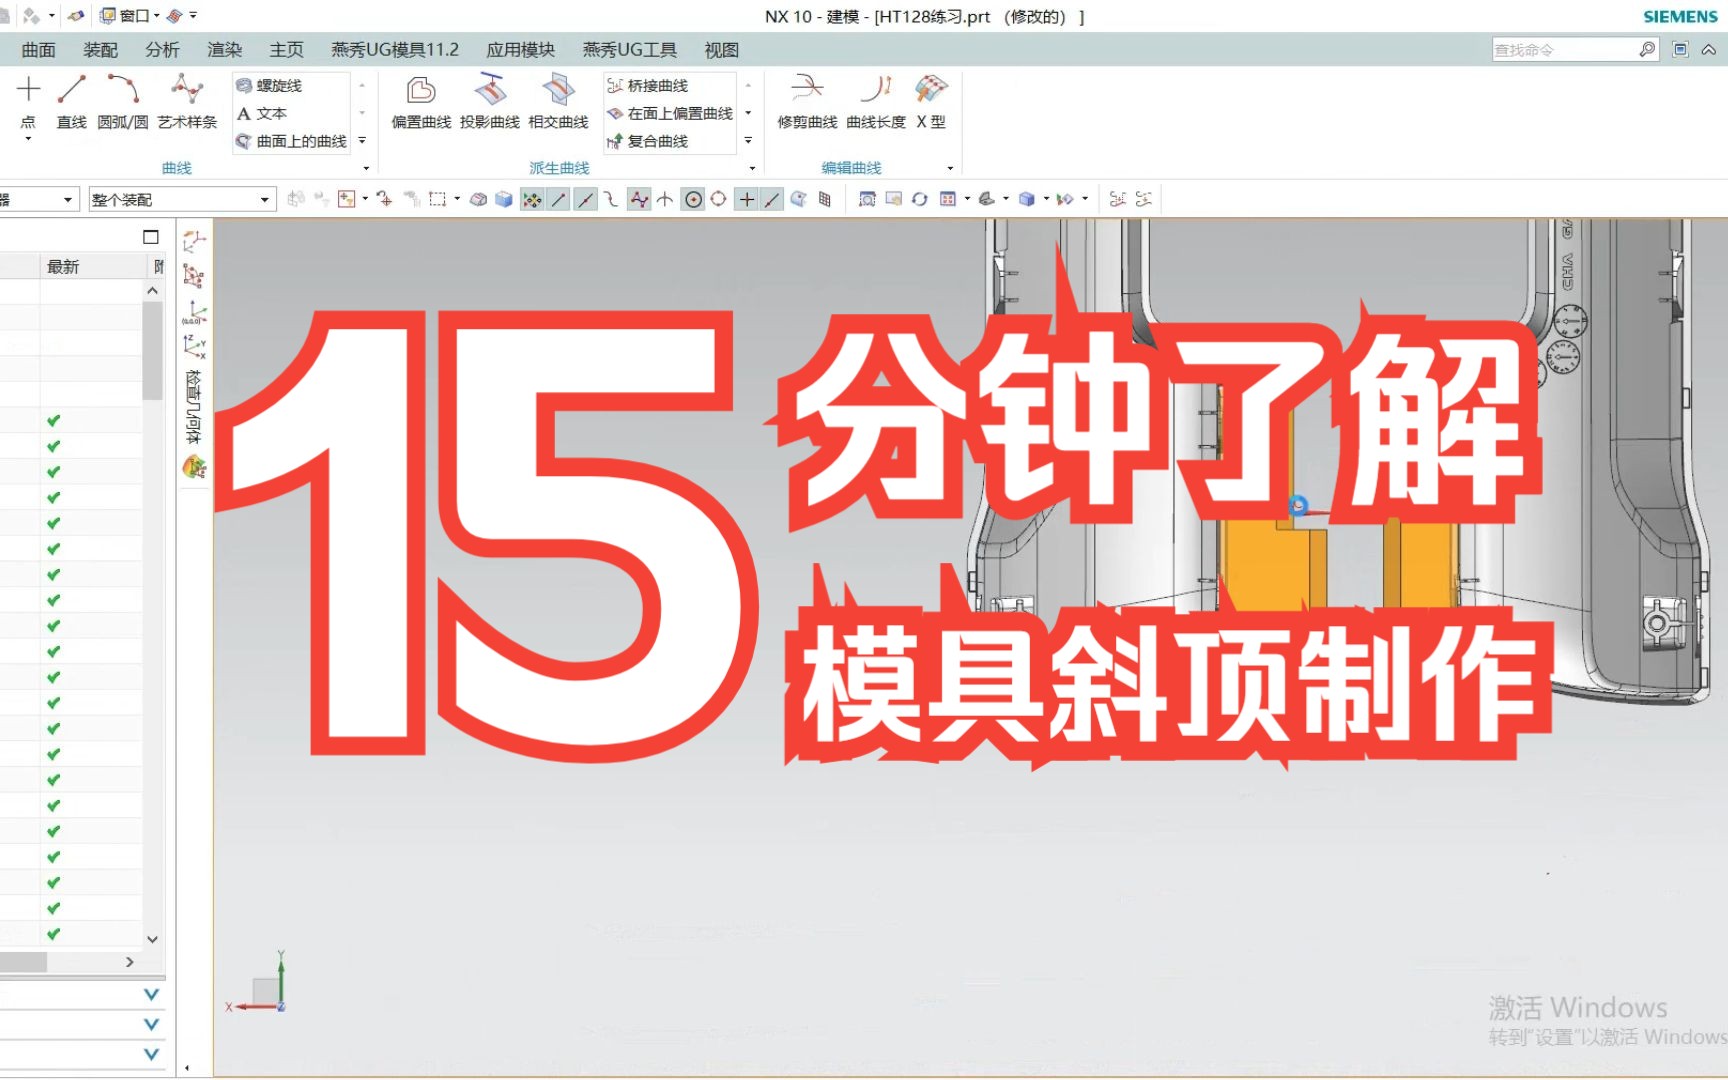Toggle the green checkmark on the first feature
Screen dimensions: 1728x1080
coord(51,419)
